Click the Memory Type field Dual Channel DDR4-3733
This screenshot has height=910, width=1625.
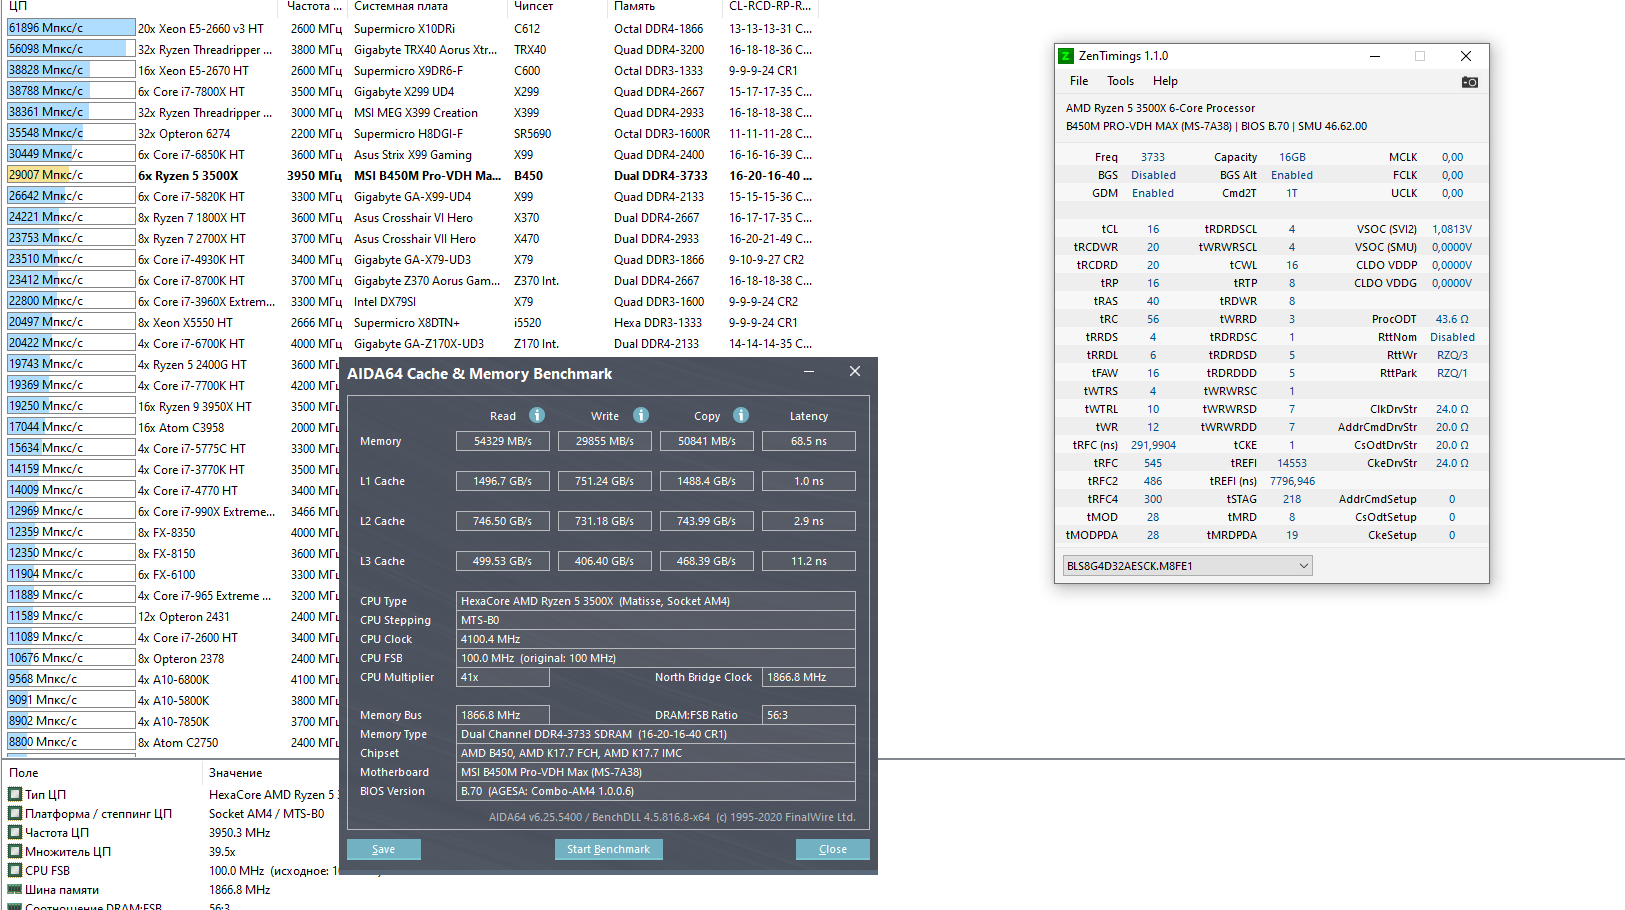coord(656,734)
